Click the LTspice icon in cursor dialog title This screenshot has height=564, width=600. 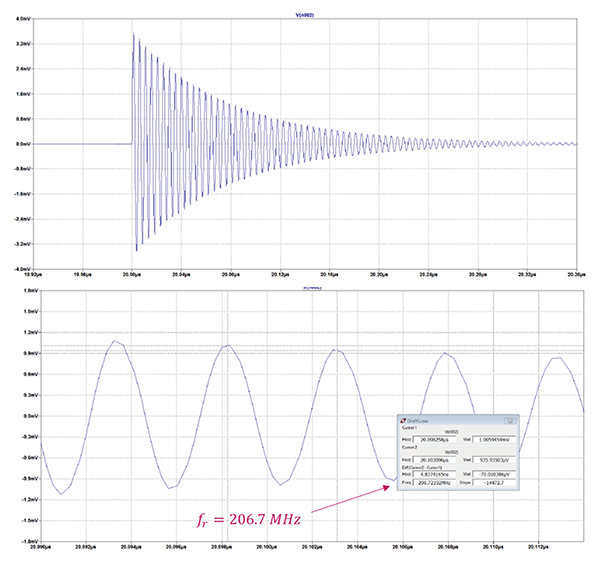point(402,420)
